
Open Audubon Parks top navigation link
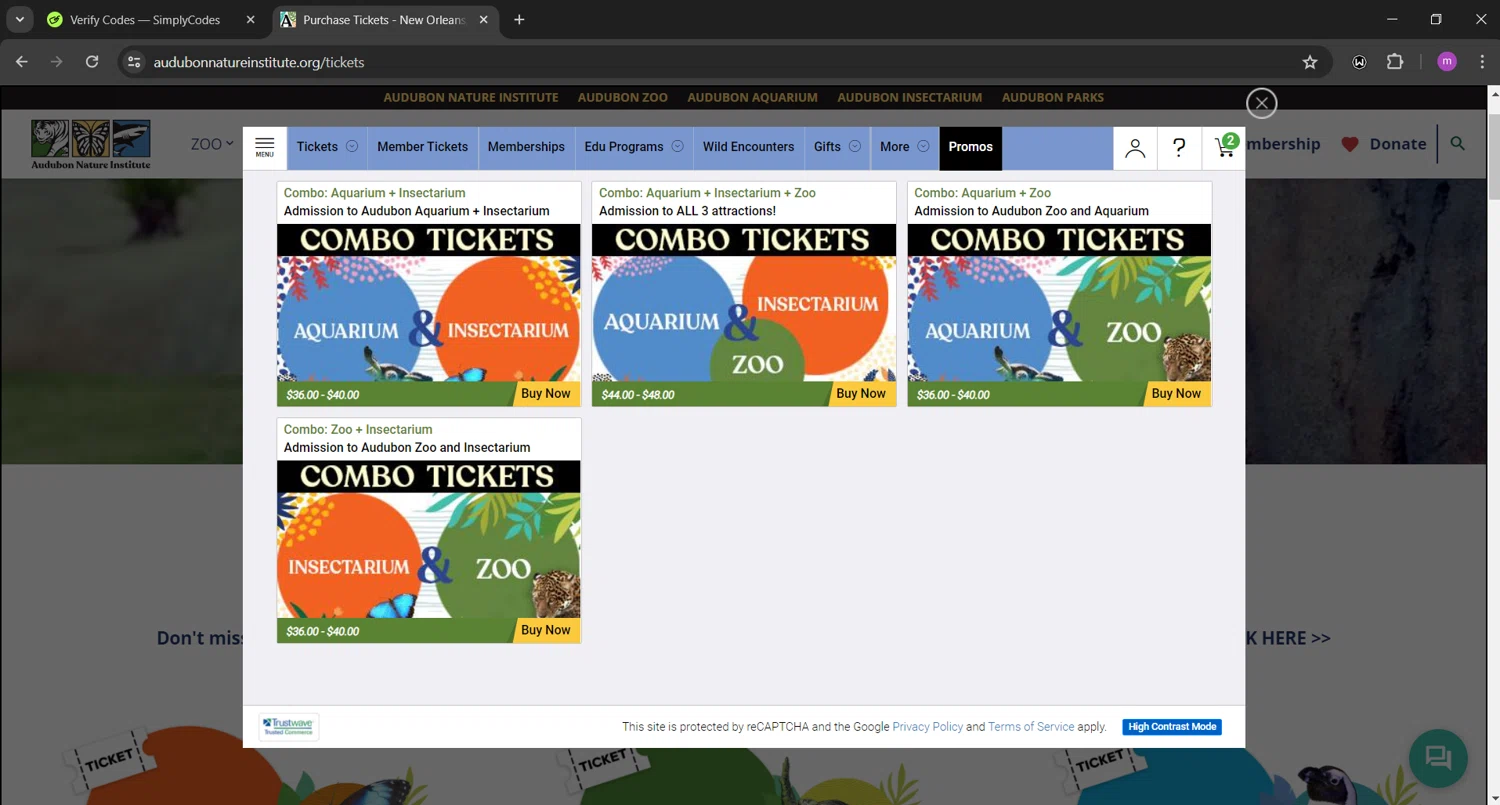point(1053,97)
